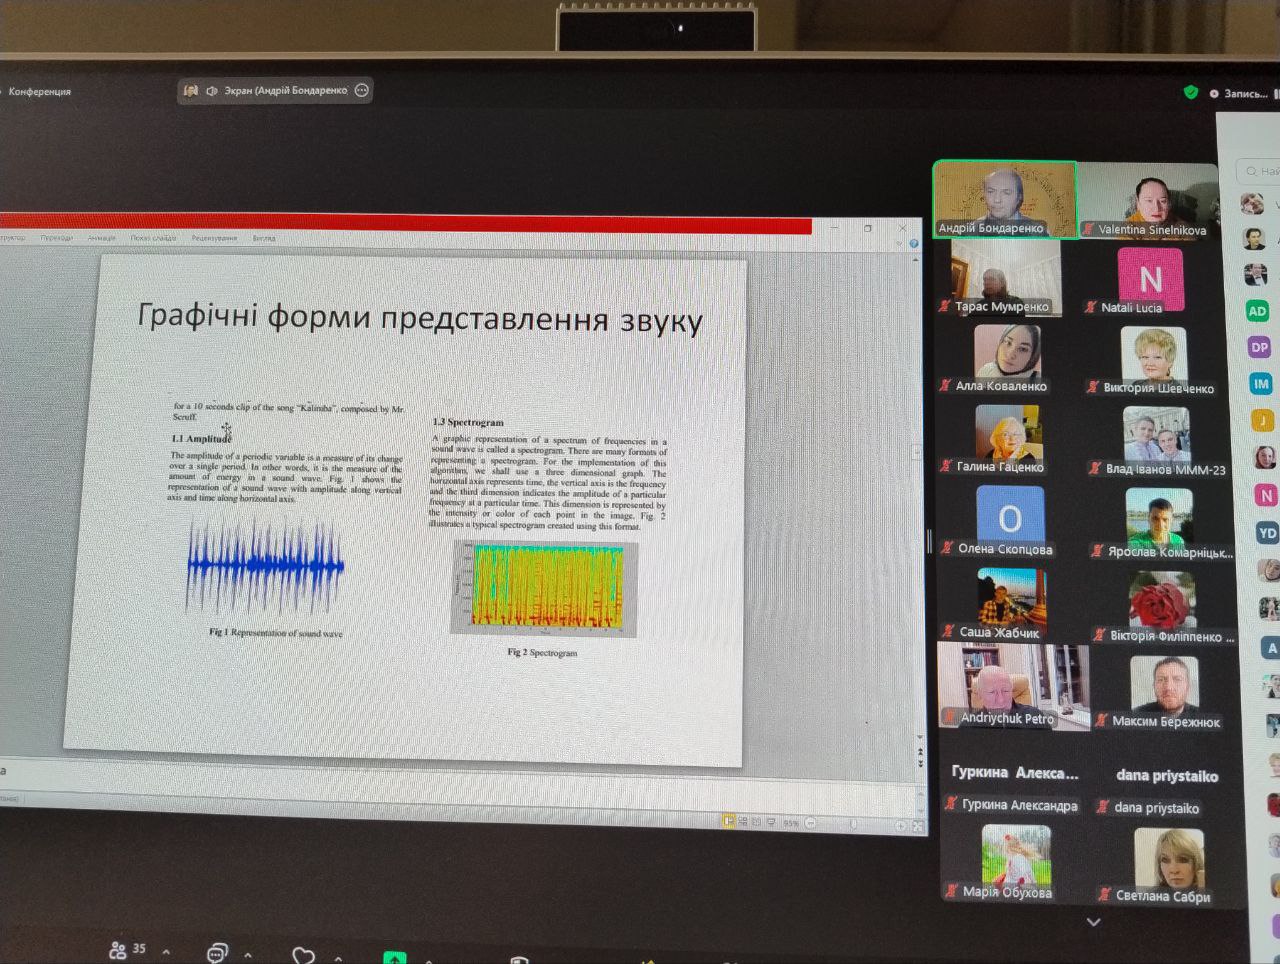Click the heart reactions icon
1280x964 pixels.
(303, 956)
